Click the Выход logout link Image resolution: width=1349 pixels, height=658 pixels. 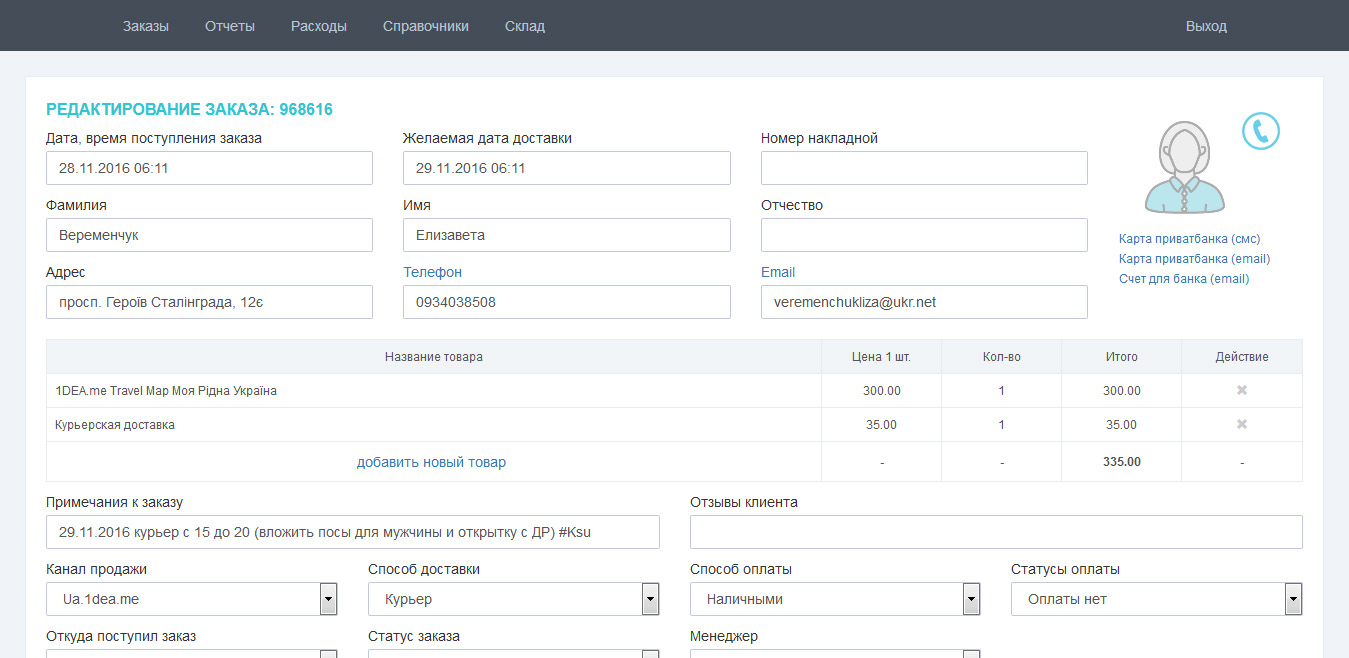click(x=1206, y=26)
